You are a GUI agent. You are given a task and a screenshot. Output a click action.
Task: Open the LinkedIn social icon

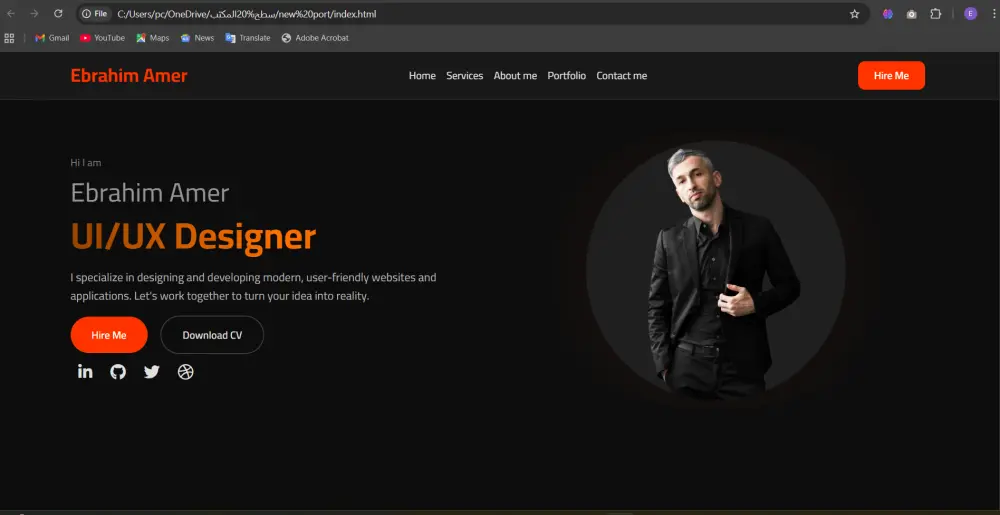coord(85,372)
